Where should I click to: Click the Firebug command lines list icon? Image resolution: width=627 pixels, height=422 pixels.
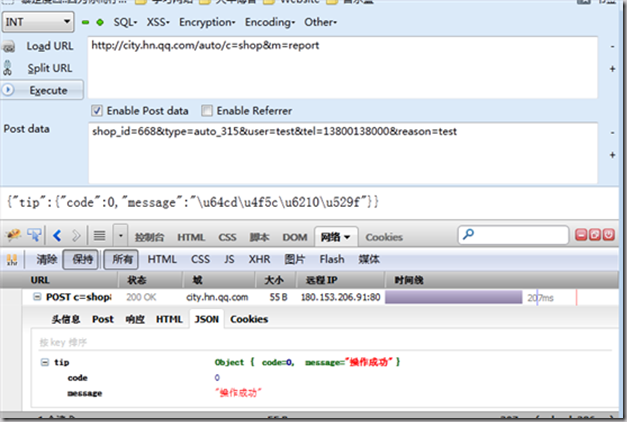(x=100, y=236)
